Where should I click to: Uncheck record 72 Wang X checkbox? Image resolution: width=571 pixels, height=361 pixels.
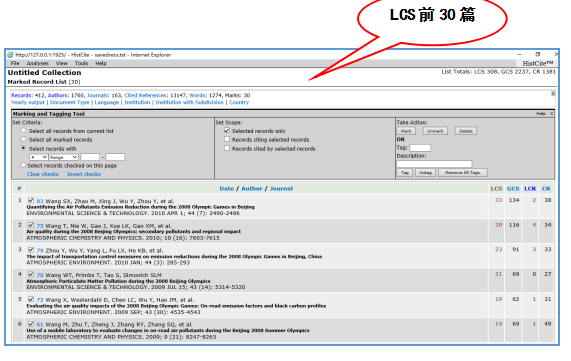[x=31, y=299]
